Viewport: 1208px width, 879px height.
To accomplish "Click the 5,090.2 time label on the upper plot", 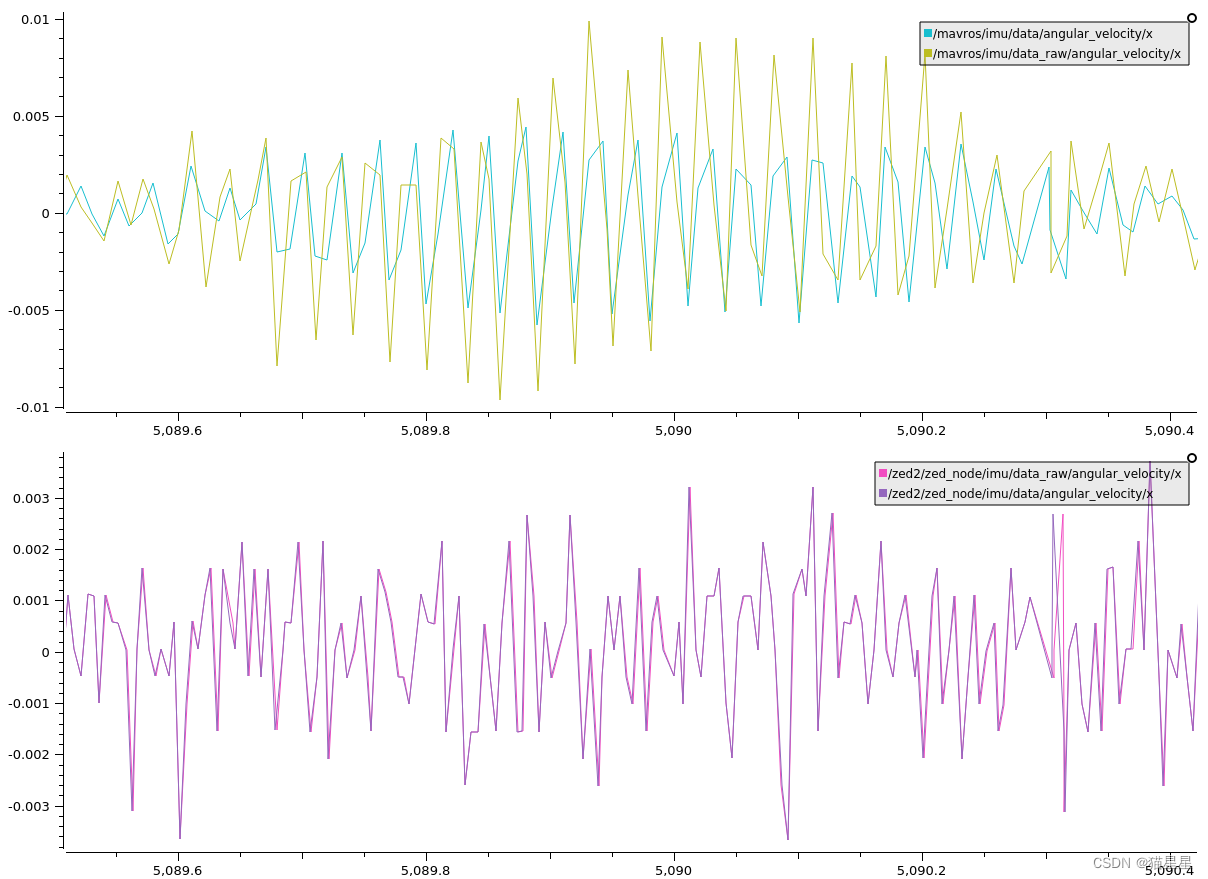I will point(922,430).
